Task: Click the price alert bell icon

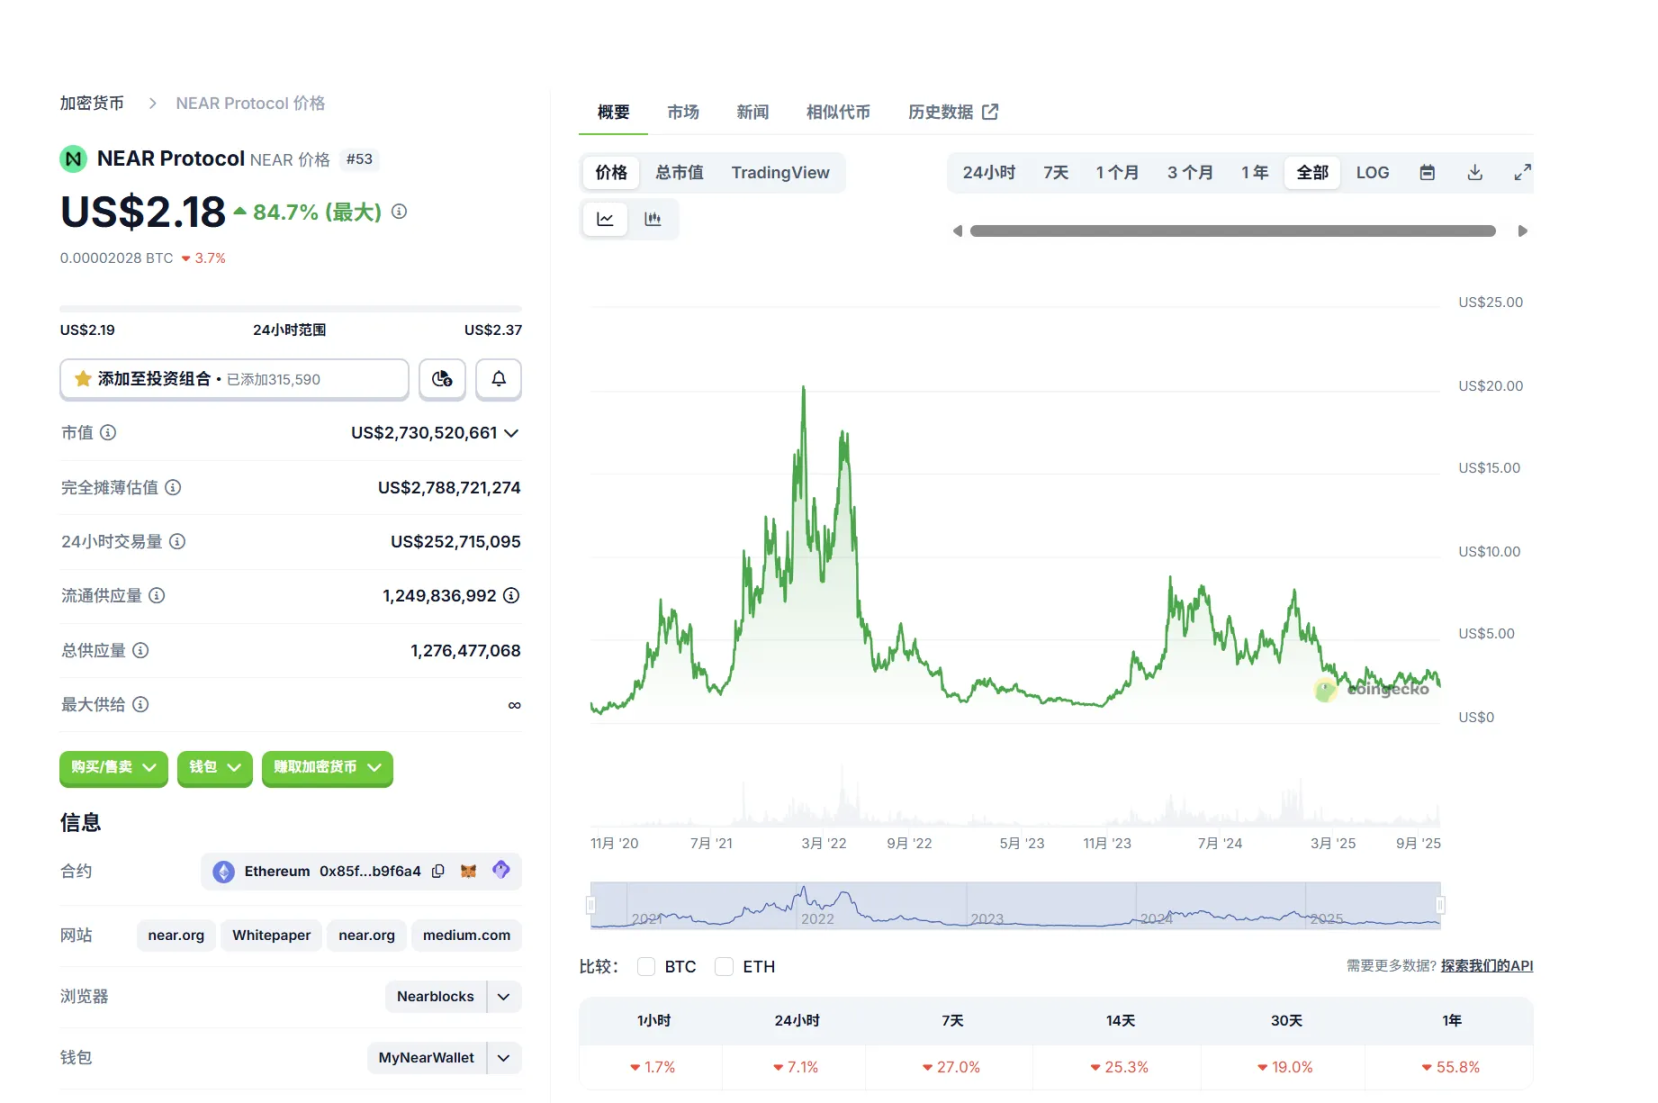Action: (498, 379)
